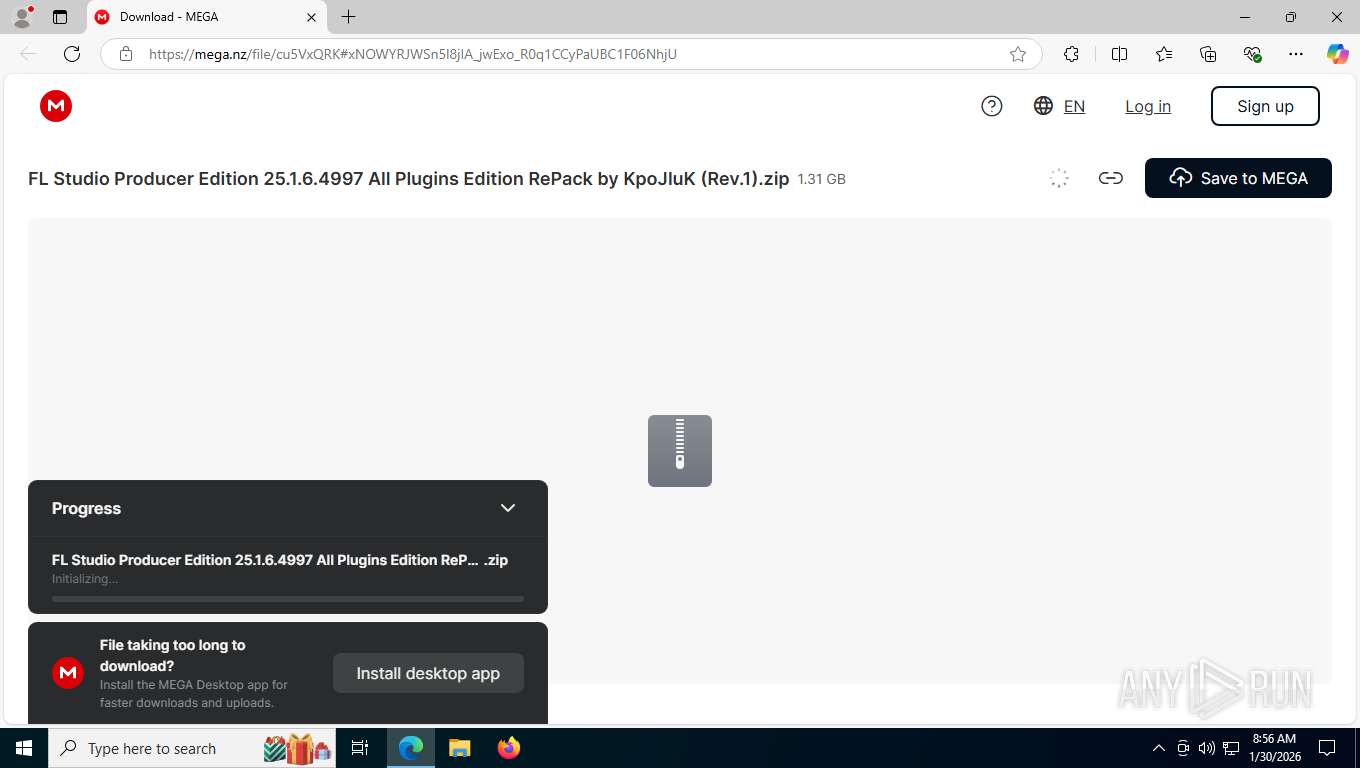Go back with the browser back arrow
This screenshot has height=768, width=1360.
click(28, 54)
